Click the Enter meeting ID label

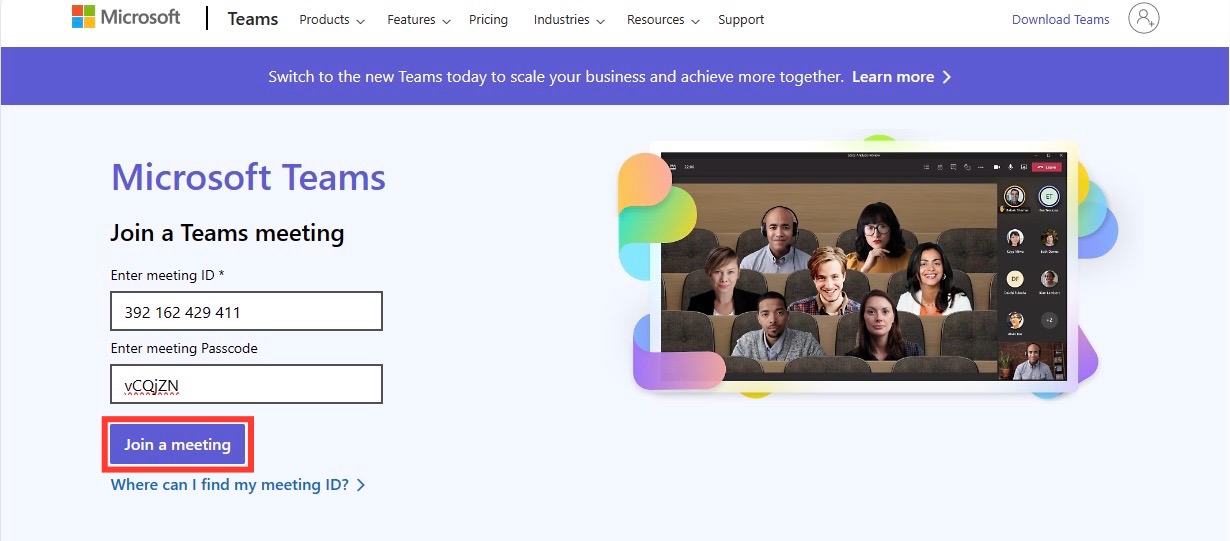pos(167,275)
